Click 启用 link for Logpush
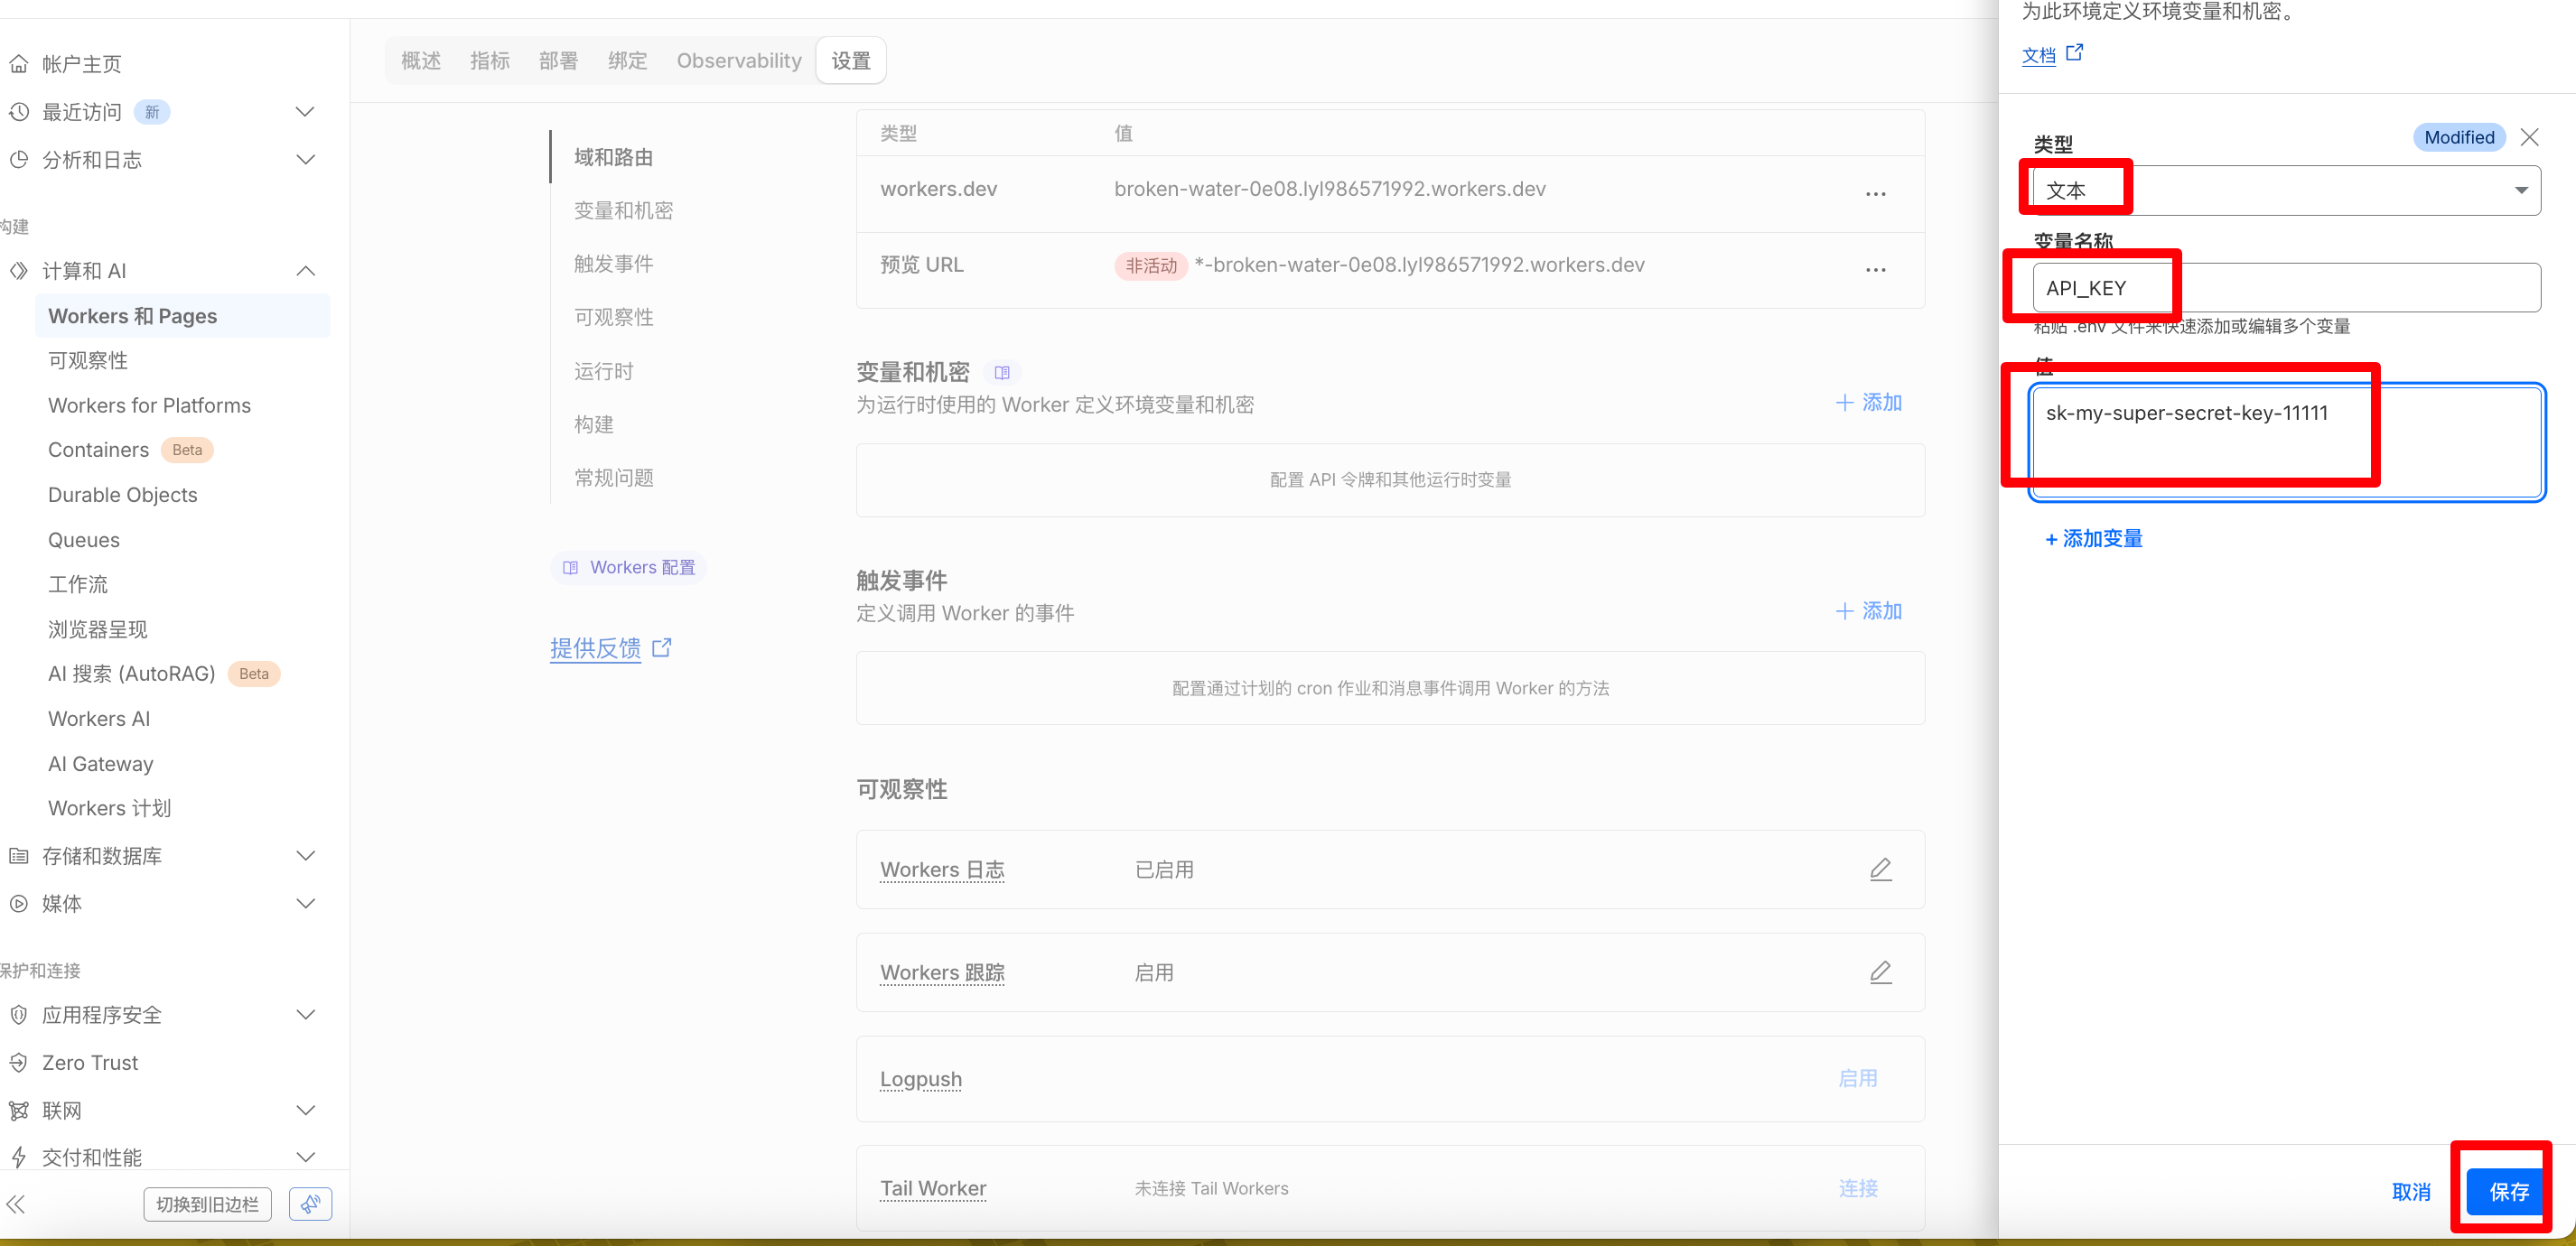 1857,1078
